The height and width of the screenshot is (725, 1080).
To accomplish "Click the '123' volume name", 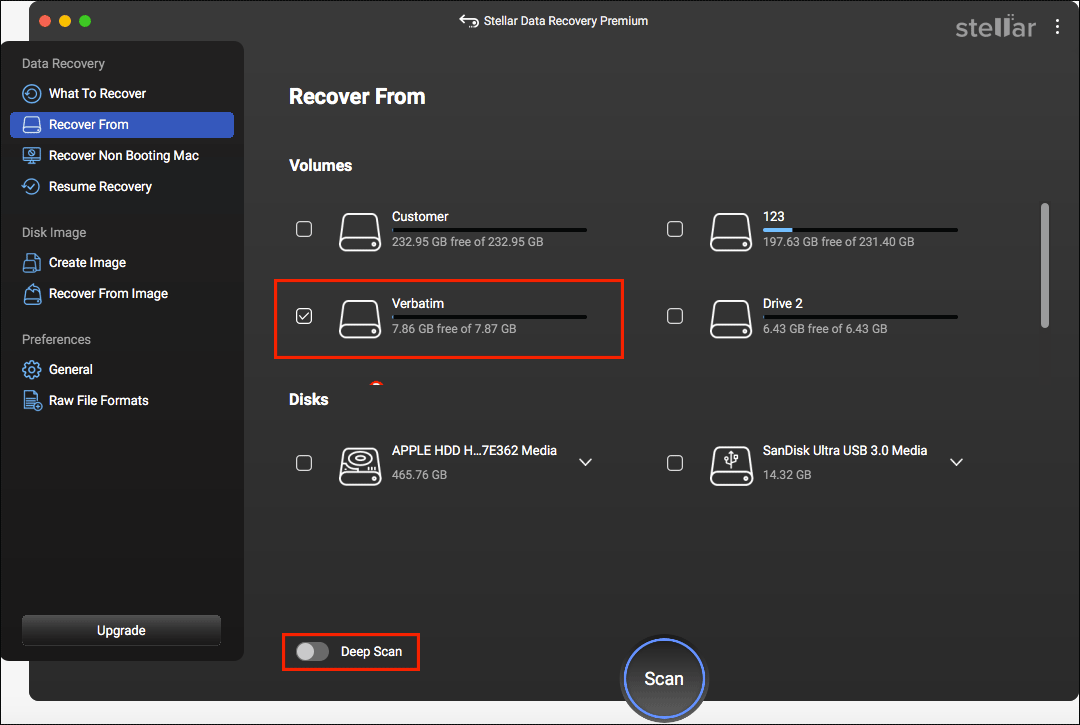I will pos(773,216).
